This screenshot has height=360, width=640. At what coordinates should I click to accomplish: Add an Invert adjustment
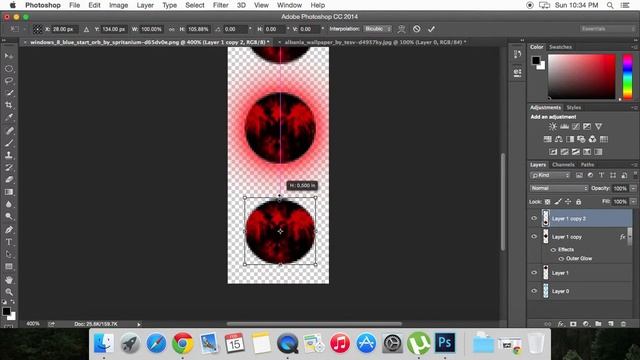point(553,152)
